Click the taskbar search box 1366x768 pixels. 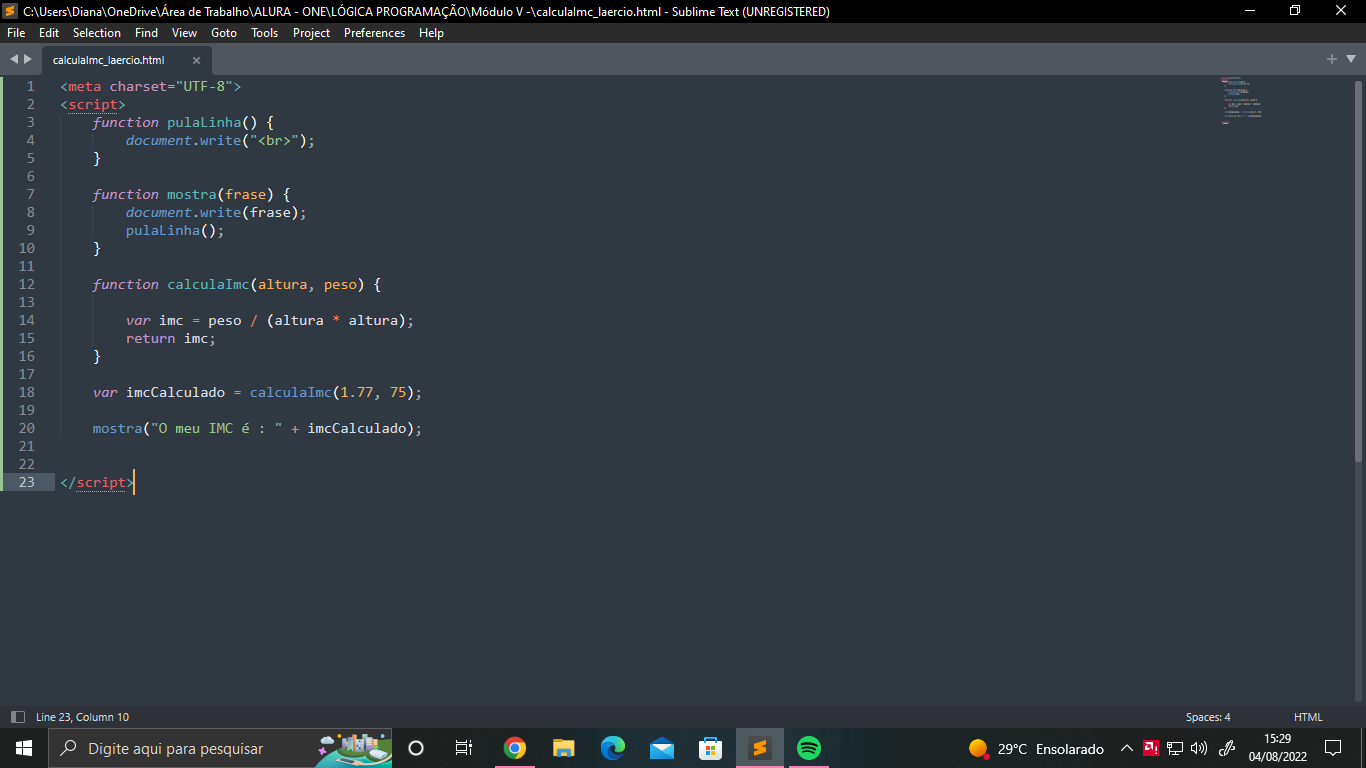pyautogui.click(x=220, y=748)
